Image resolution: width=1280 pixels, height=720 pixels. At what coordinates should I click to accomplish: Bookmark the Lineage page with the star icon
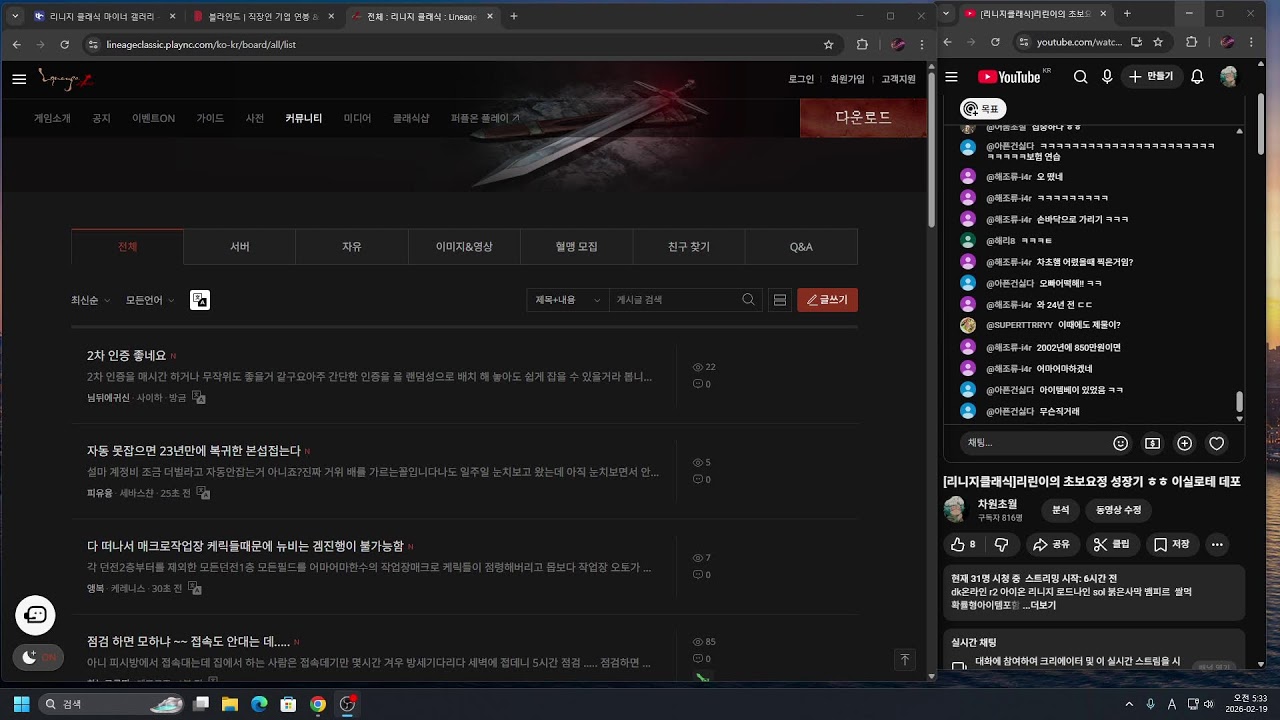click(x=828, y=44)
